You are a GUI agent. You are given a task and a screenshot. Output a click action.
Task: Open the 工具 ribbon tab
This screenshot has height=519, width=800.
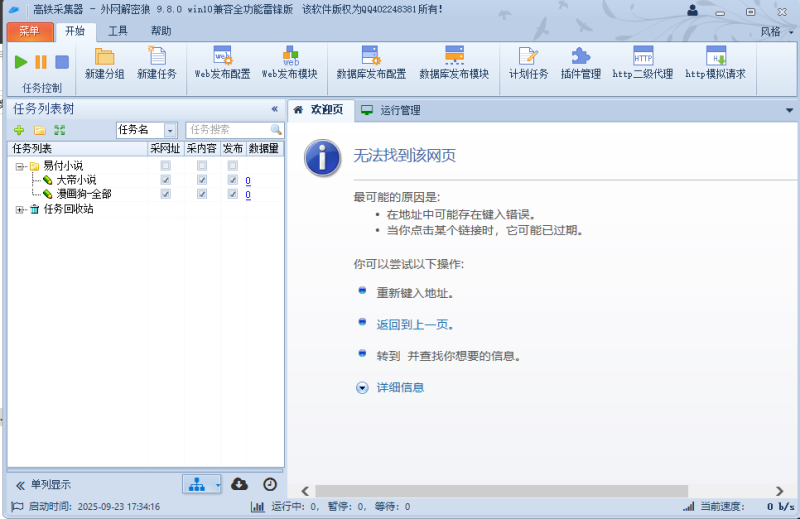(x=117, y=31)
